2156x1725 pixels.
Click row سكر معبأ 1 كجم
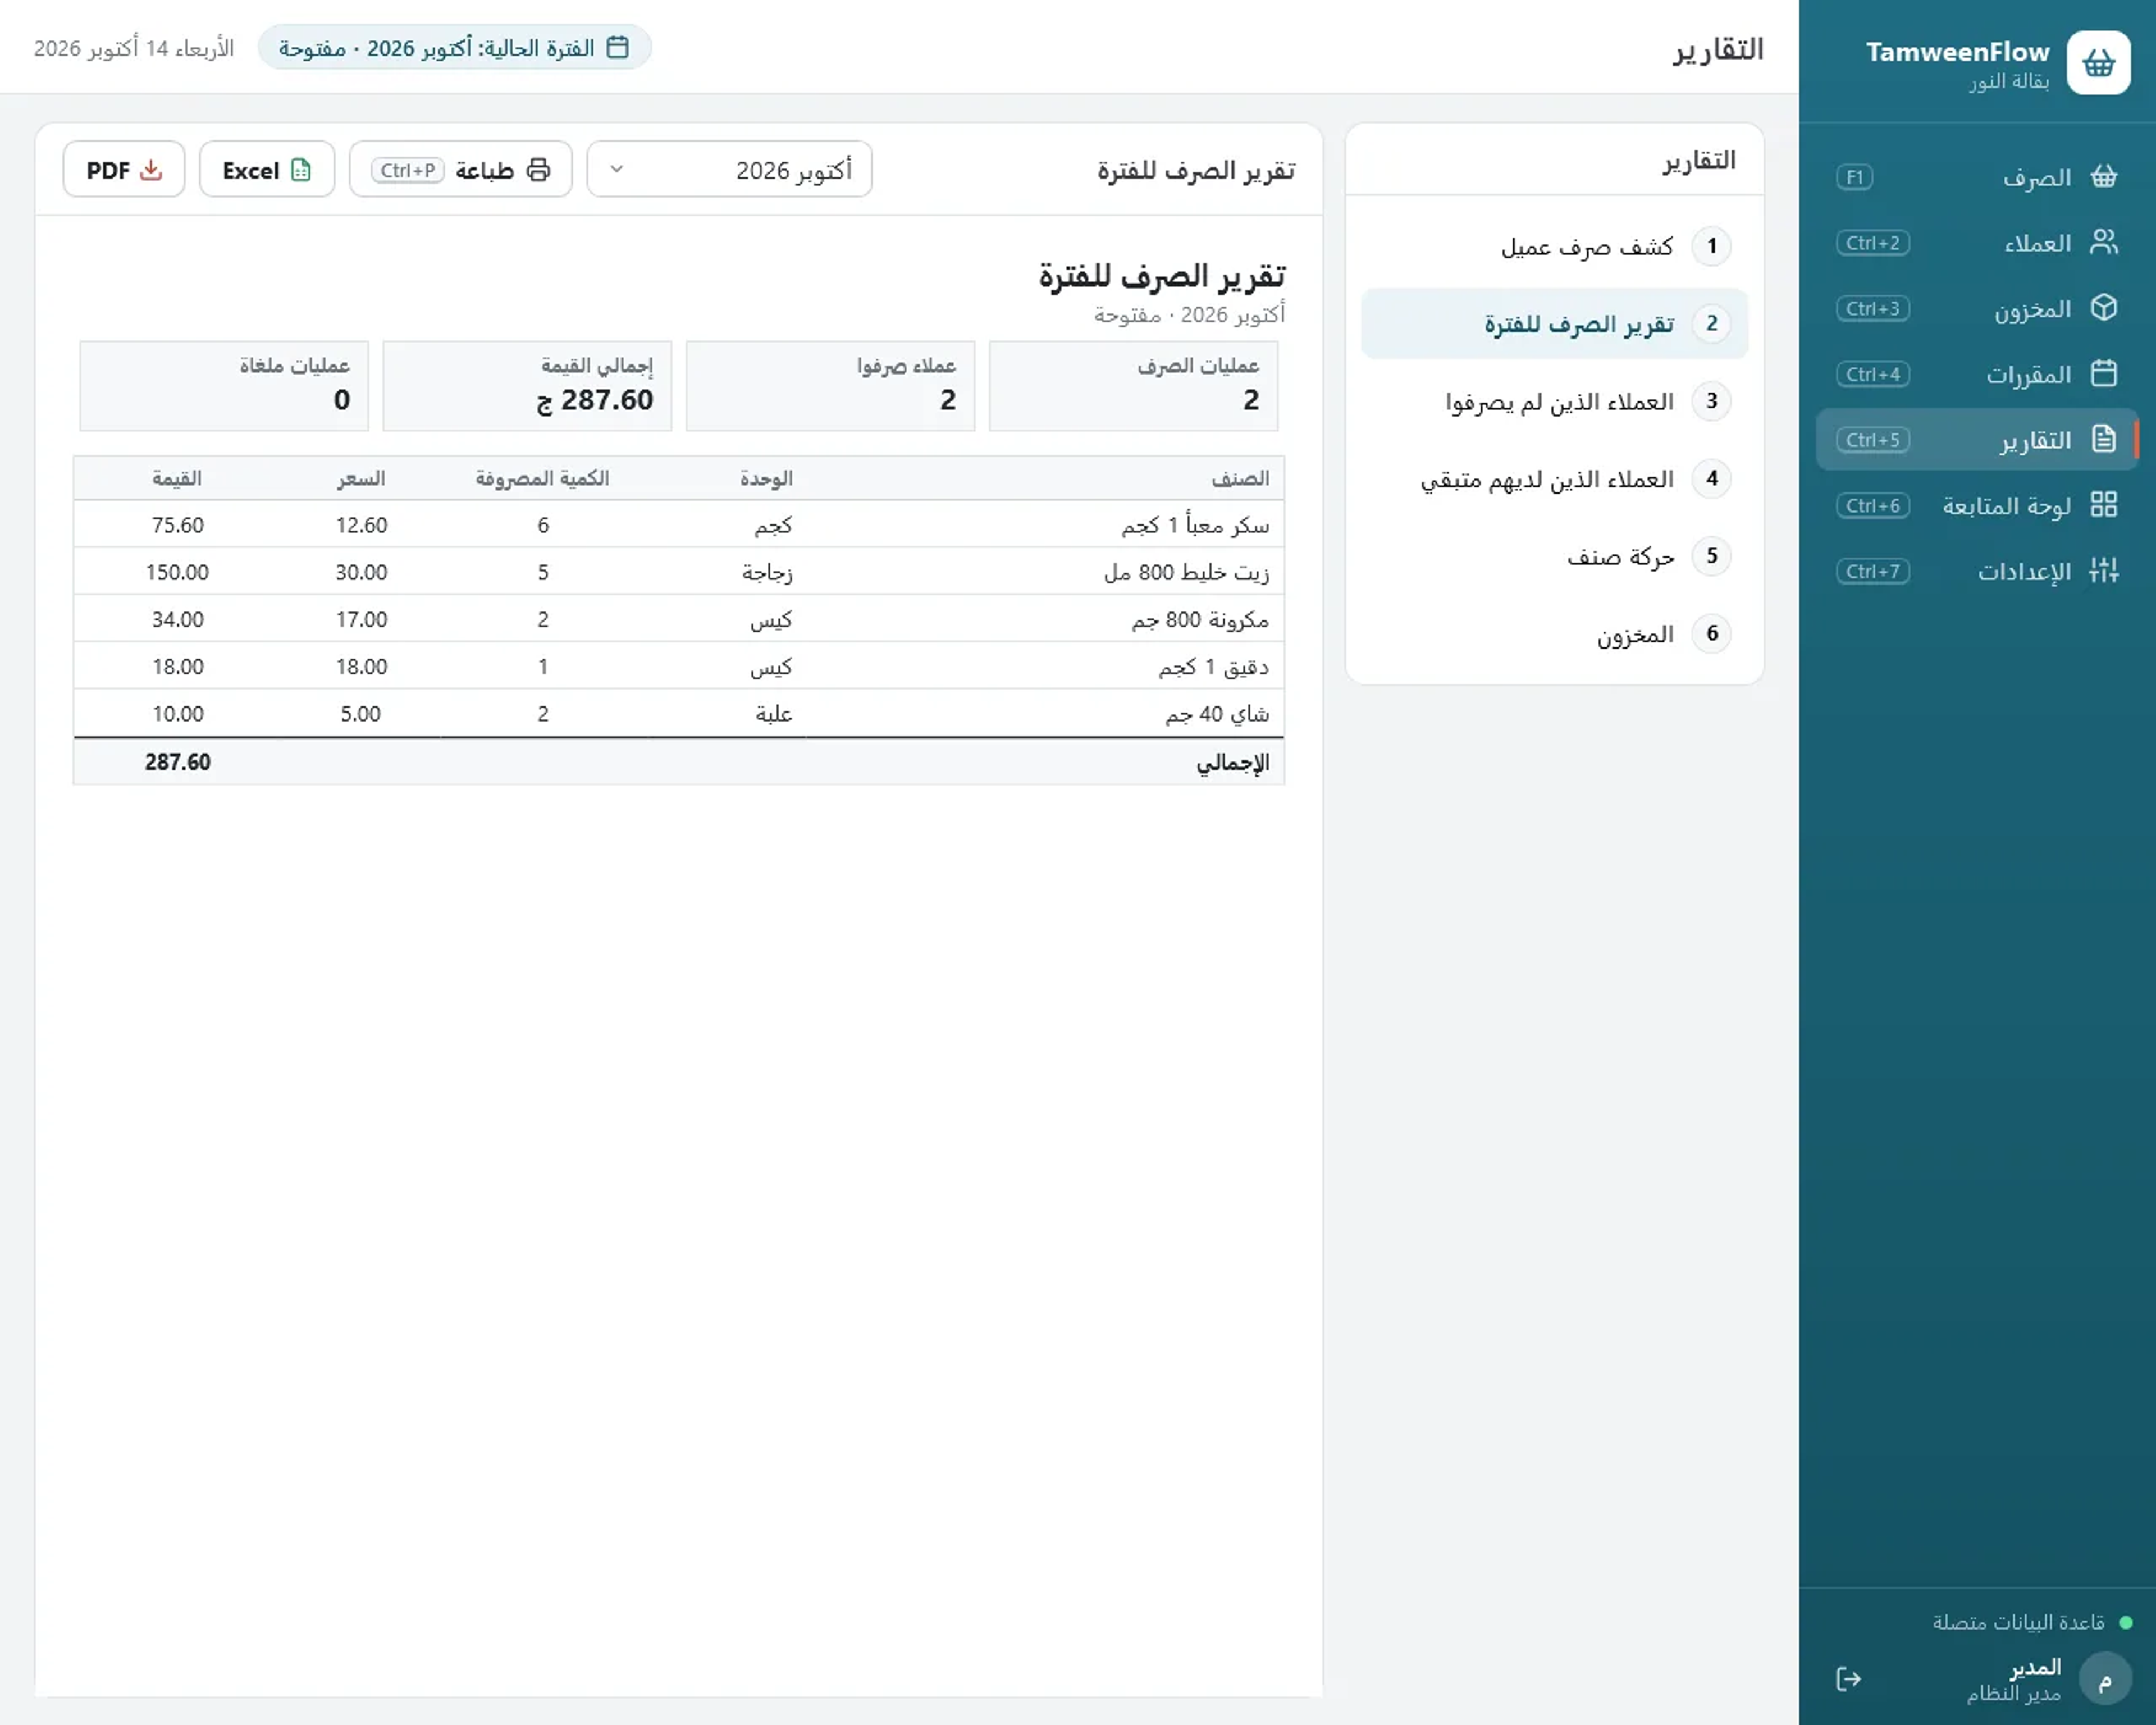(679, 525)
